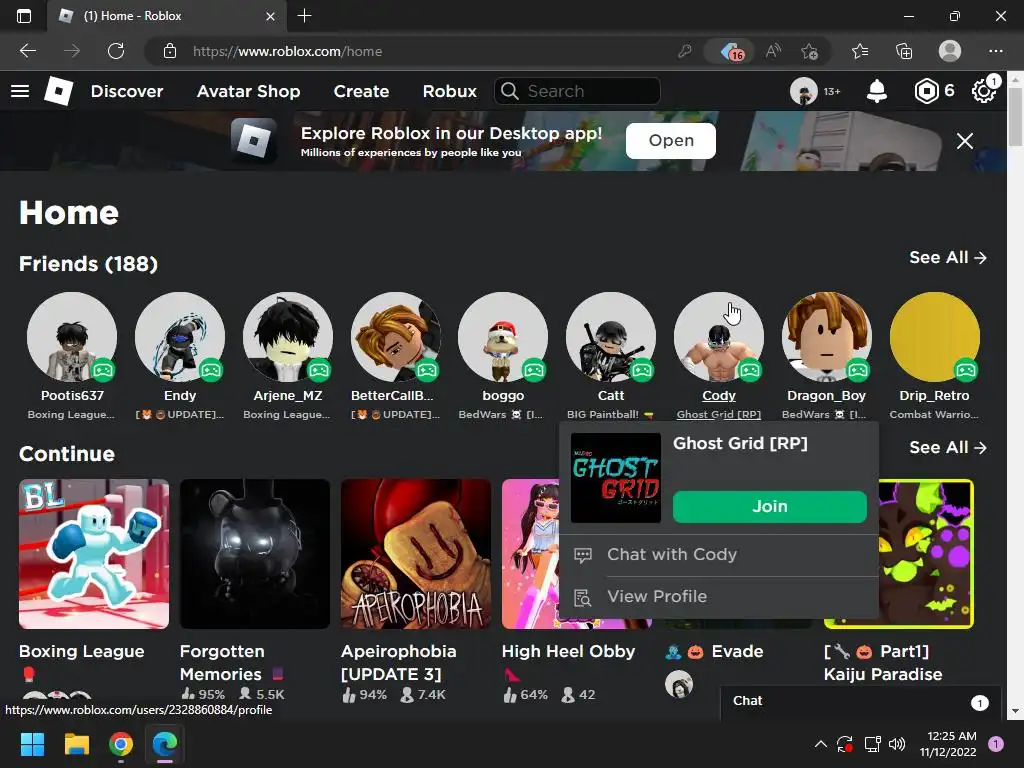
Task: Open the notifications bell
Action: 876,91
